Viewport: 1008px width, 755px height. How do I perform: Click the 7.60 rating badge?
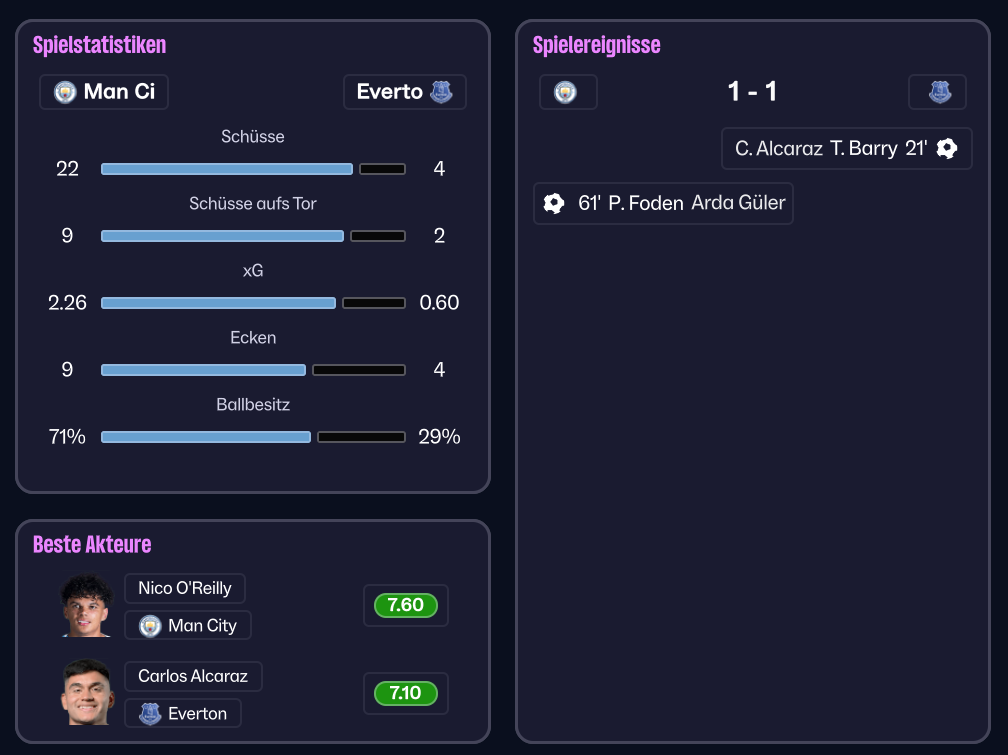(x=405, y=605)
